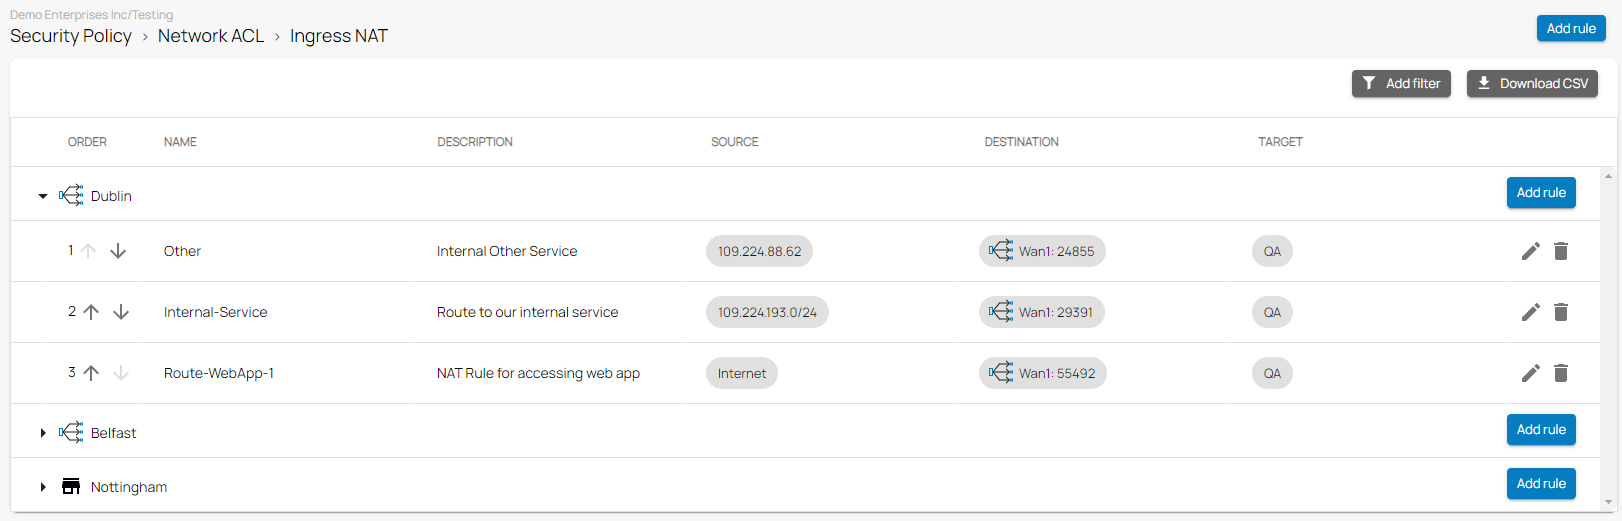
Task: Edit the Other rule with pencil icon
Action: click(x=1530, y=251)
